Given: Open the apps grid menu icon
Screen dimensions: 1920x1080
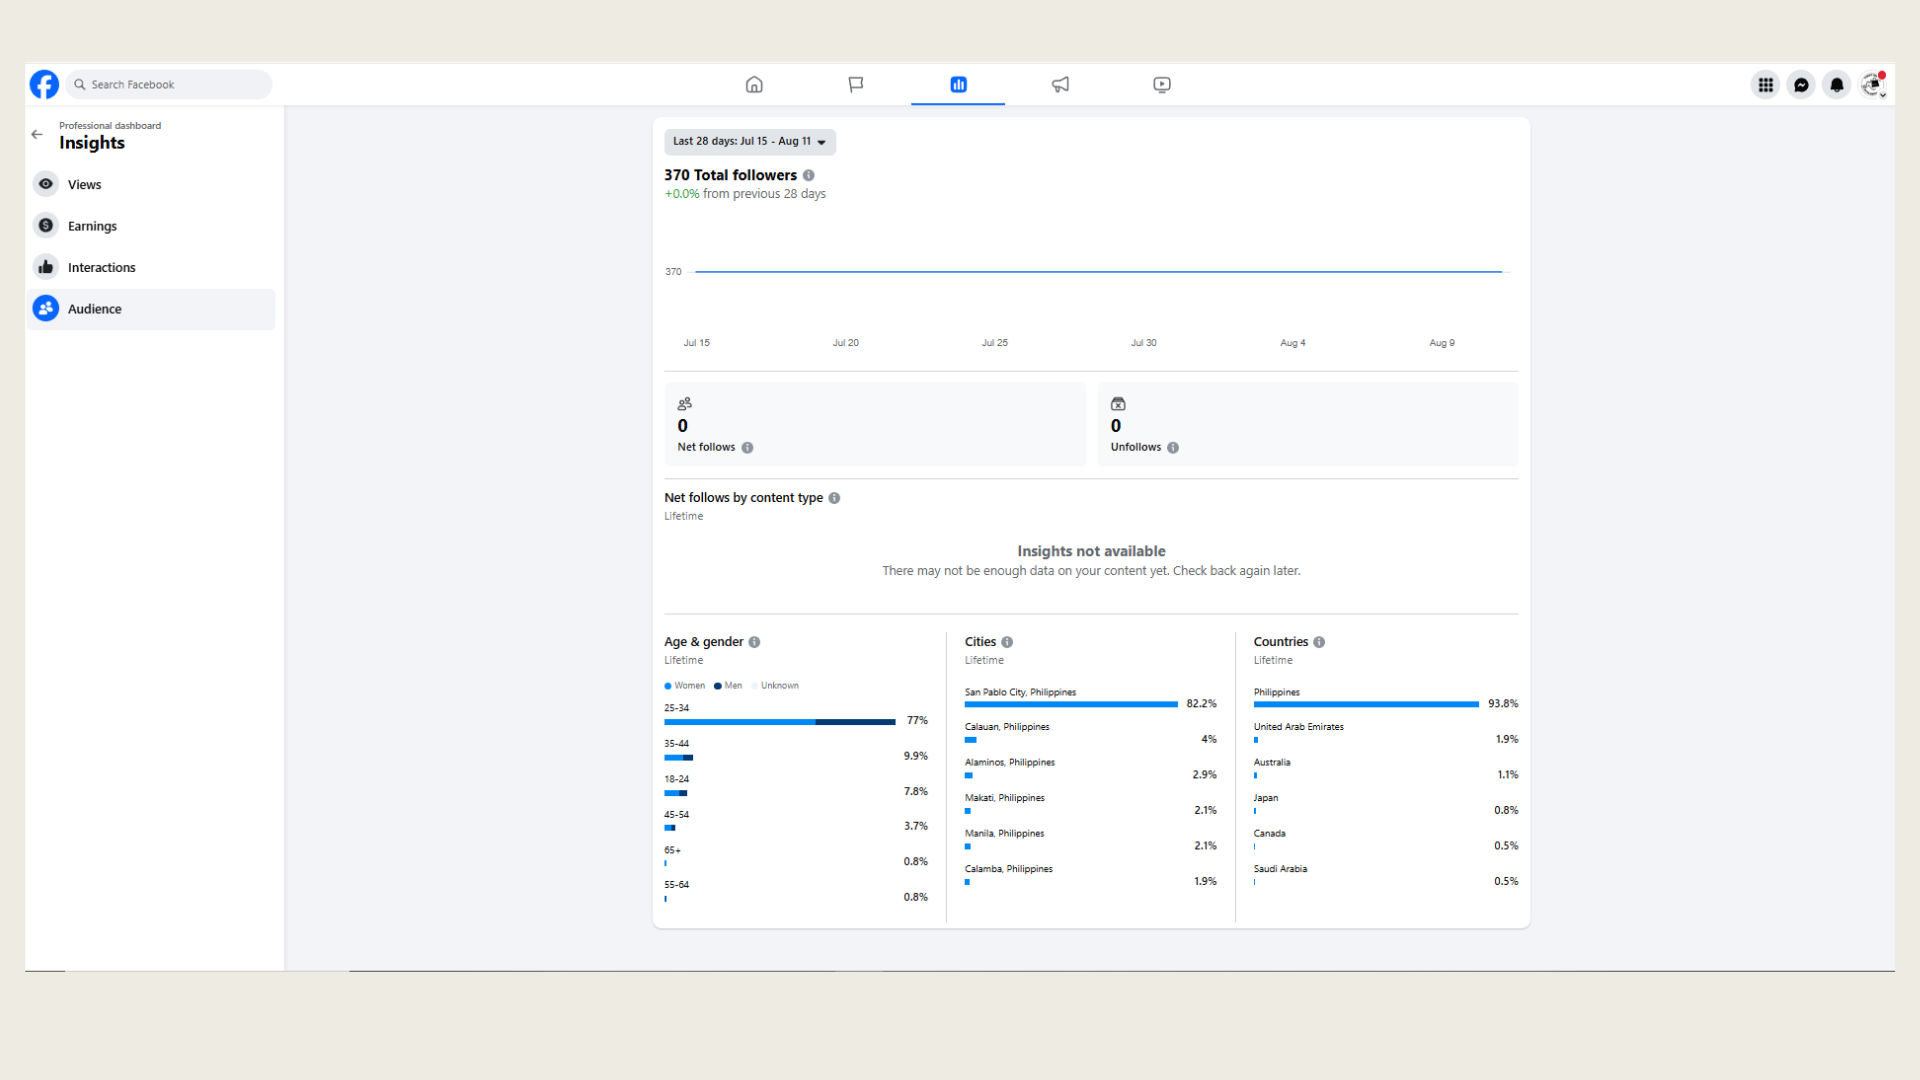Looking at the screenshot, I should (x=1766, y=85).
